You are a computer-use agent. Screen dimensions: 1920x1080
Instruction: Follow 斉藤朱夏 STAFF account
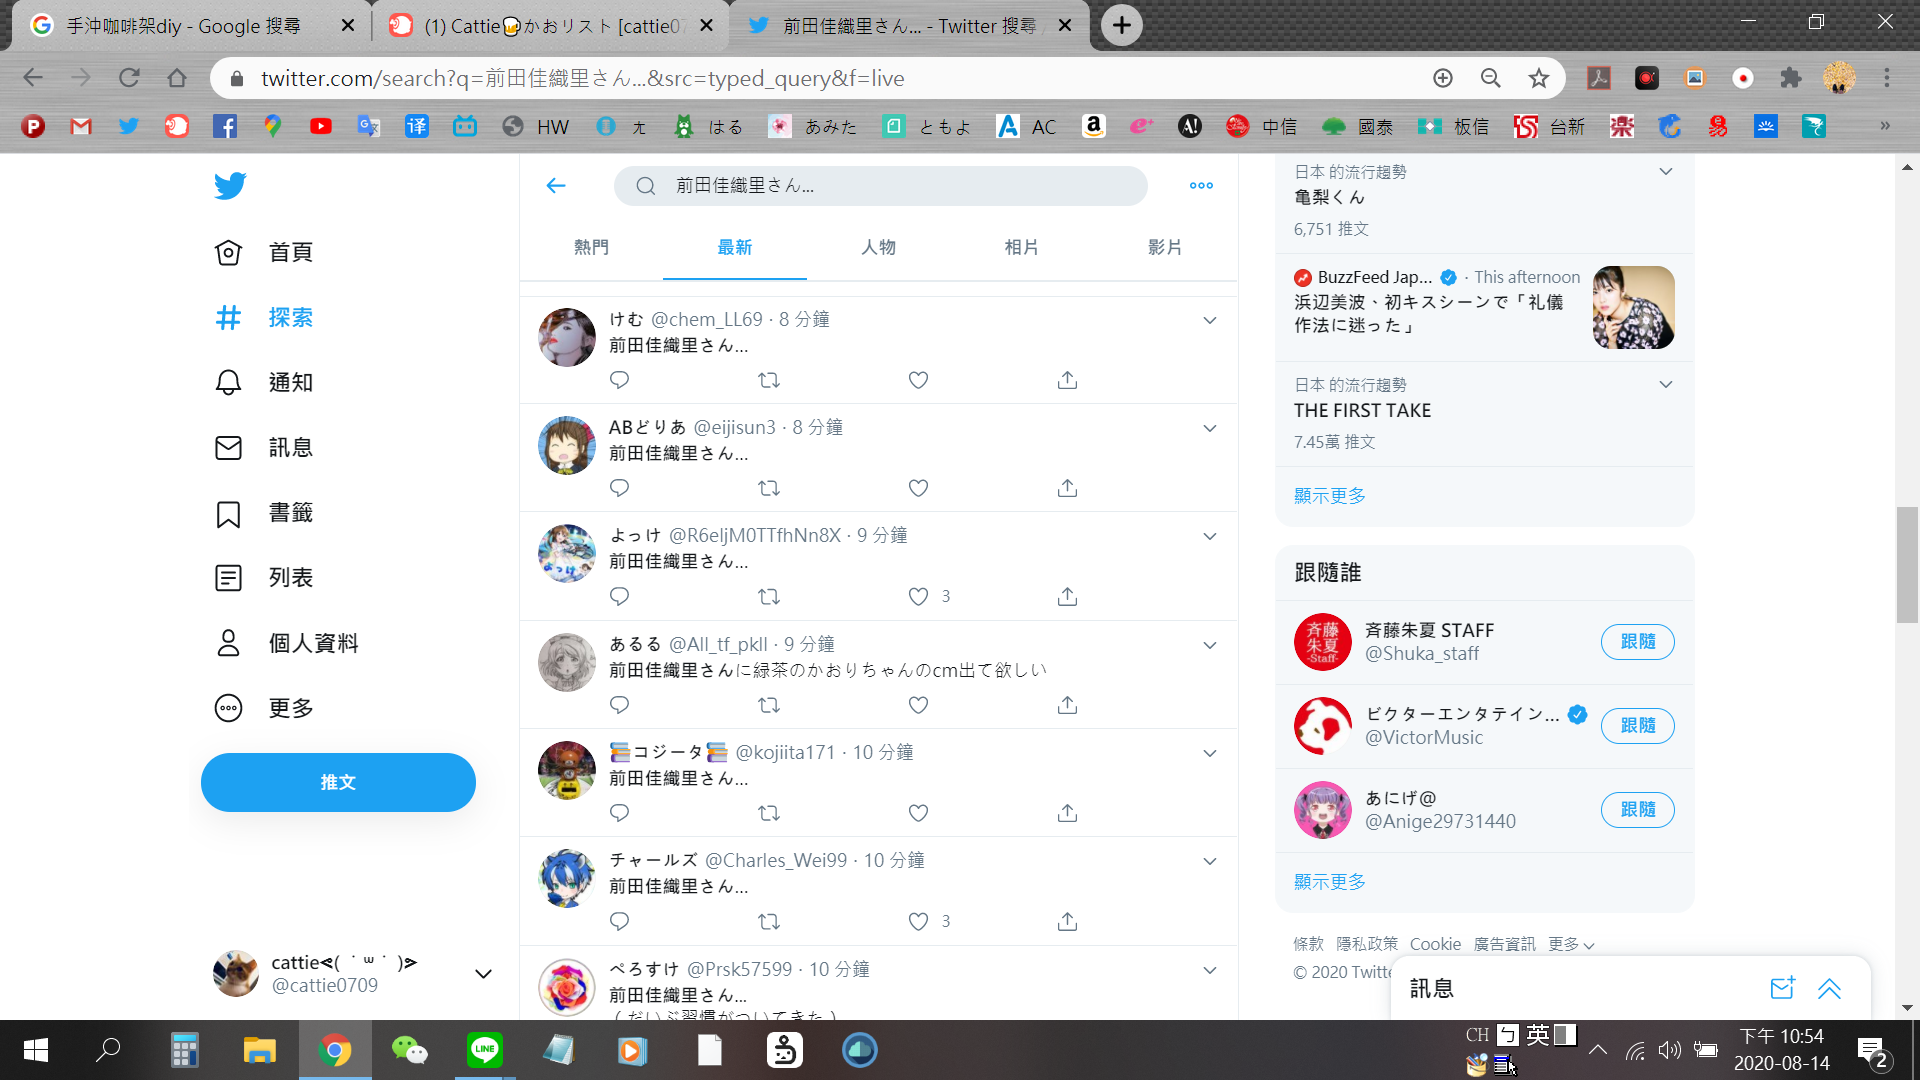click(x=1637, y=642)
